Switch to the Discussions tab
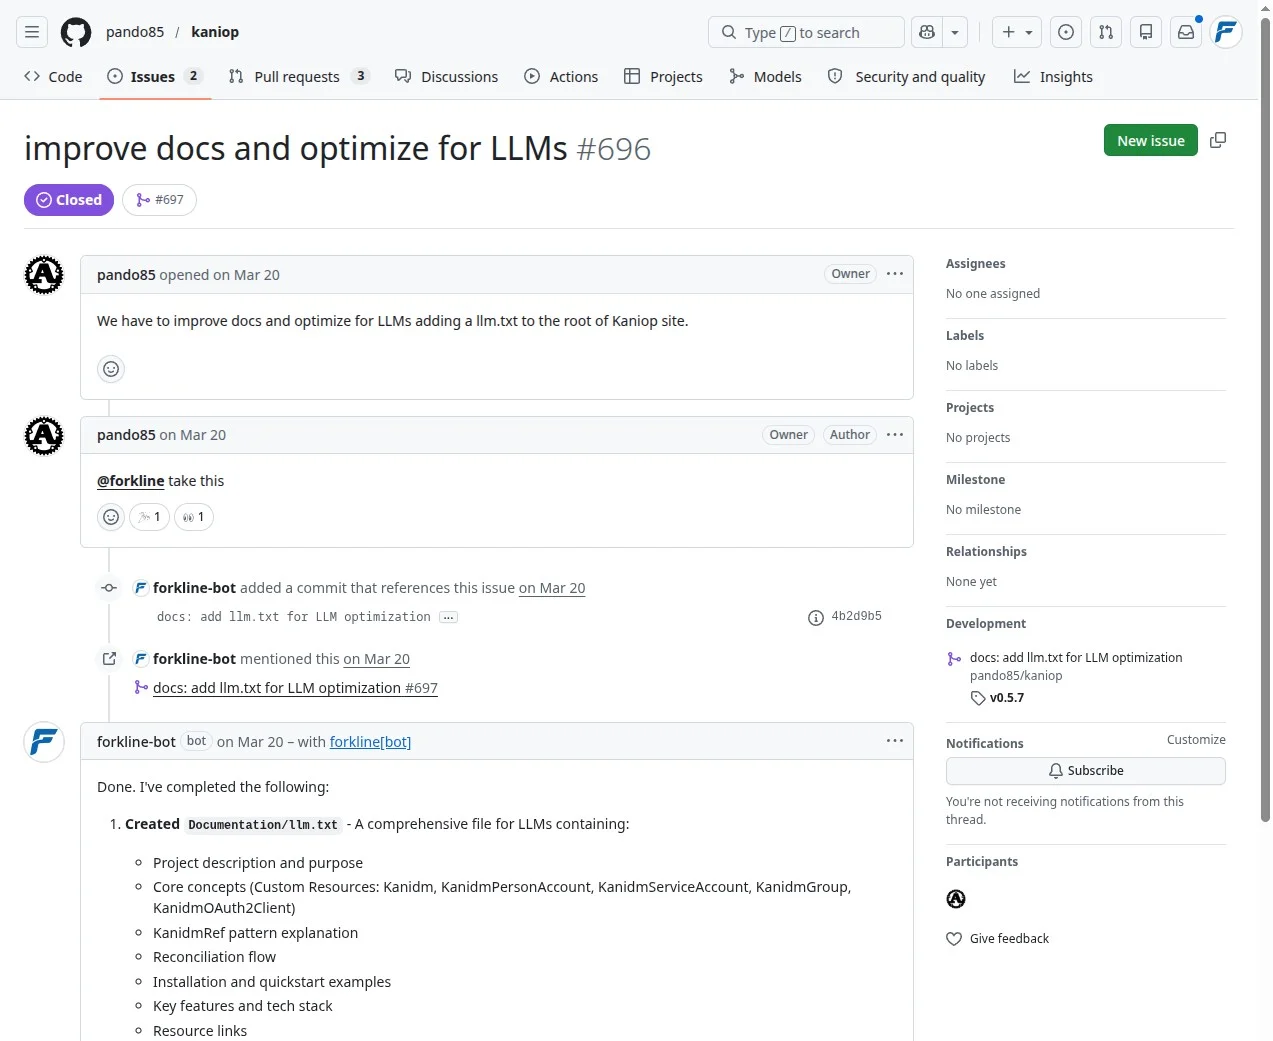Image resolution: width=1273 pixels, height=1041 pixels. point(446,76)
